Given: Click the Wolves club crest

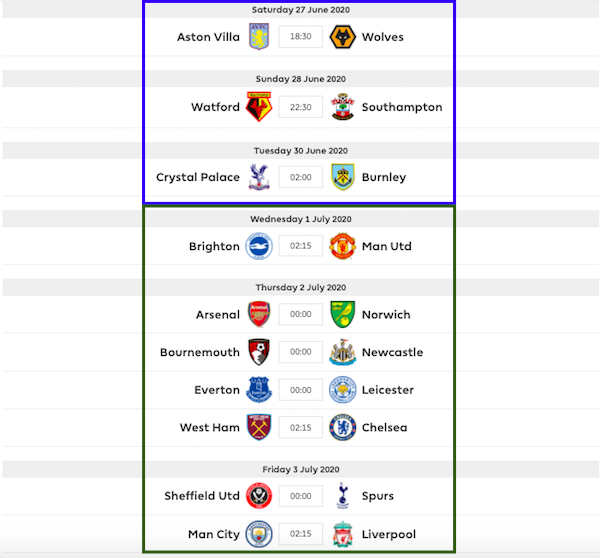Looking at the screenshot, I should 342,37.
